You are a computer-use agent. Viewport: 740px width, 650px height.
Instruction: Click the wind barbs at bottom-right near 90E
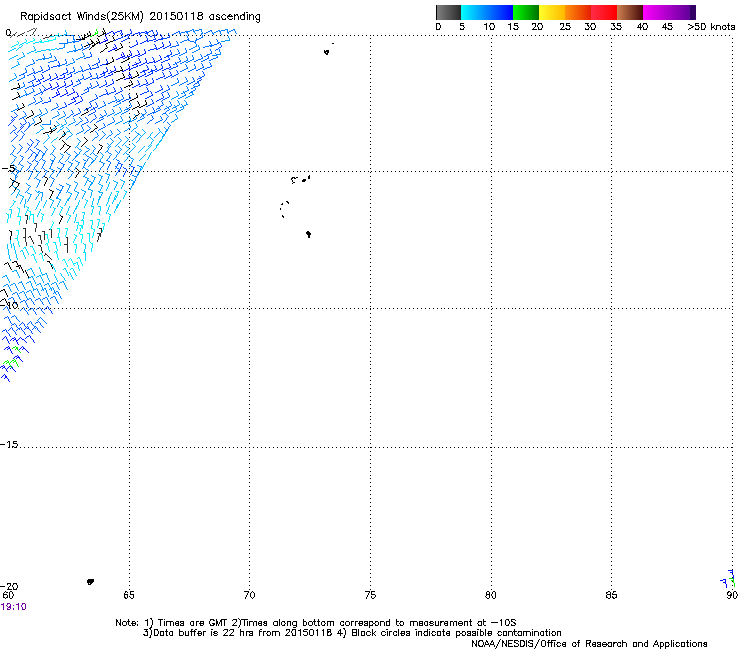coord(728,579)
